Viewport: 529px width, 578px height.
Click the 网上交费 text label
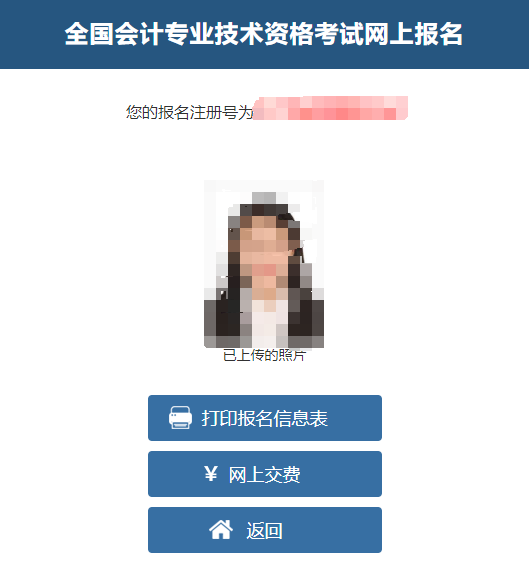[x=264, y=474]
